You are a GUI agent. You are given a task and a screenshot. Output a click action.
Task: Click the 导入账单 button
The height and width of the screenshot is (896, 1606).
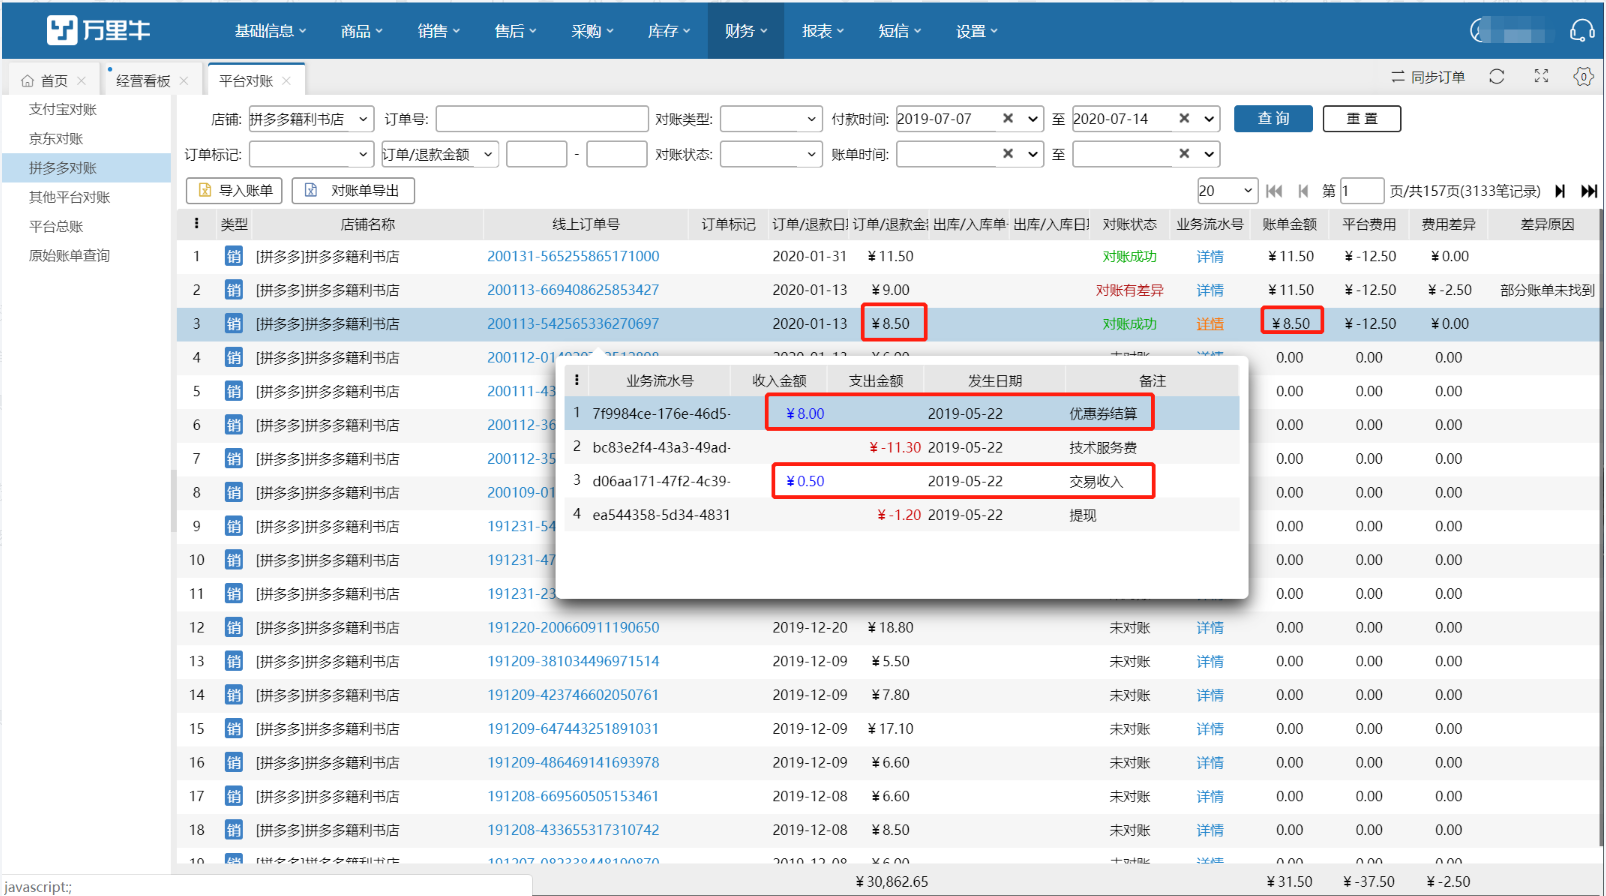click(234, 190)
